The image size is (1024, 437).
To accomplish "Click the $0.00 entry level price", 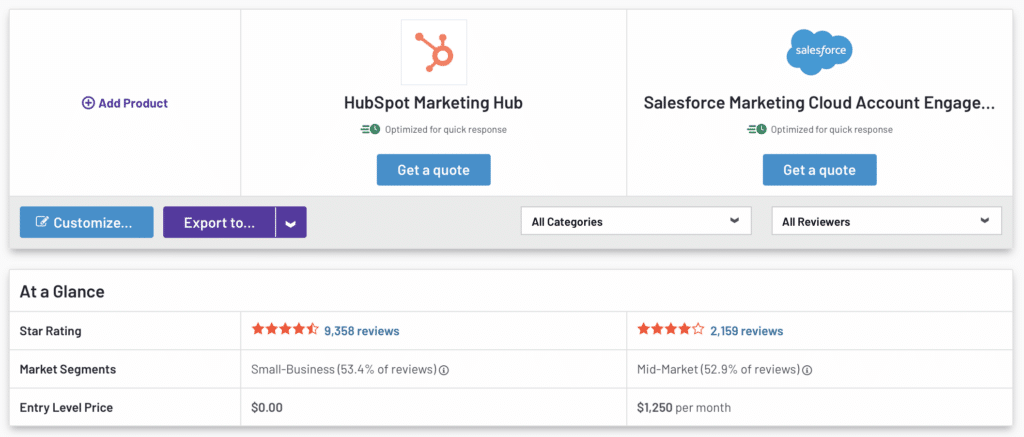I will click(267, 408).
